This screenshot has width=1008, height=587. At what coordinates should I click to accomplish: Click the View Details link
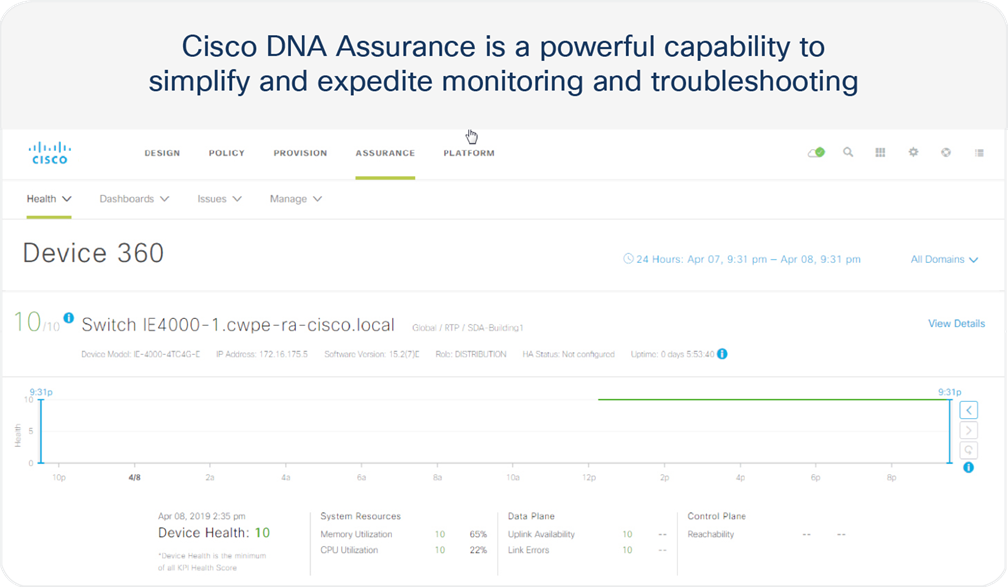coord(957,323)
